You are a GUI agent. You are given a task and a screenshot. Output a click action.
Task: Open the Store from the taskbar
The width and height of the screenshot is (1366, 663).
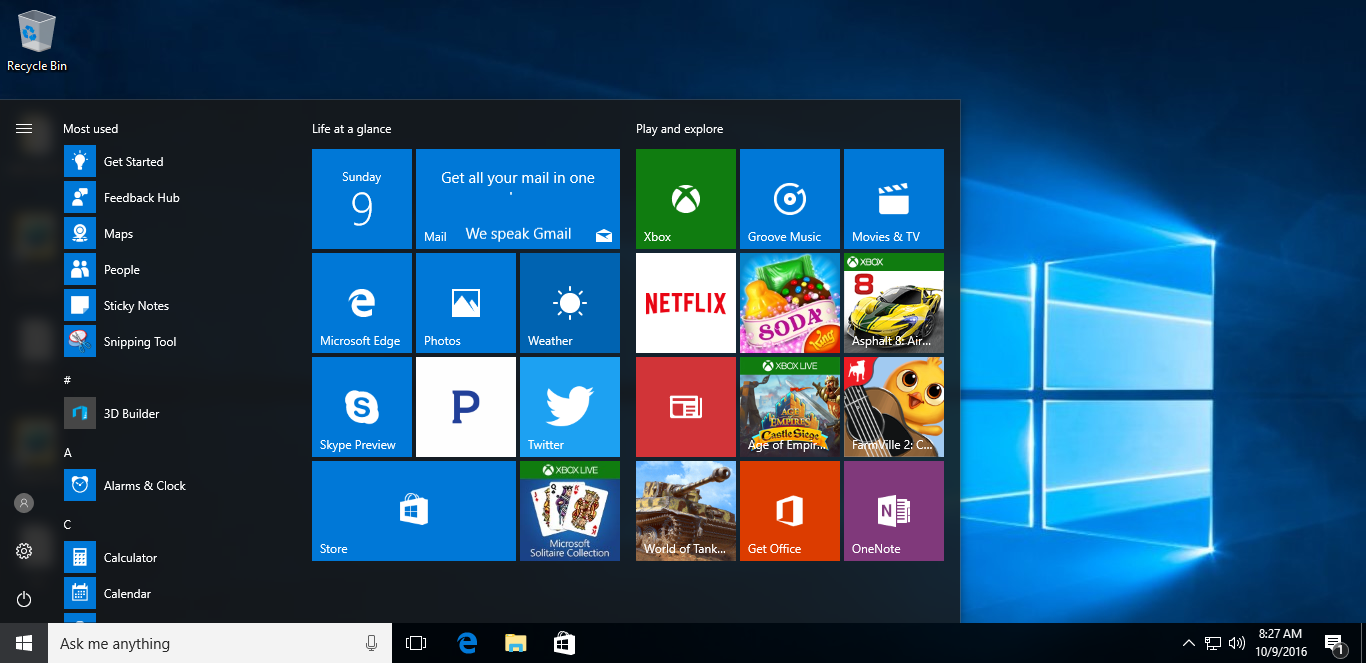click(564, 643)
